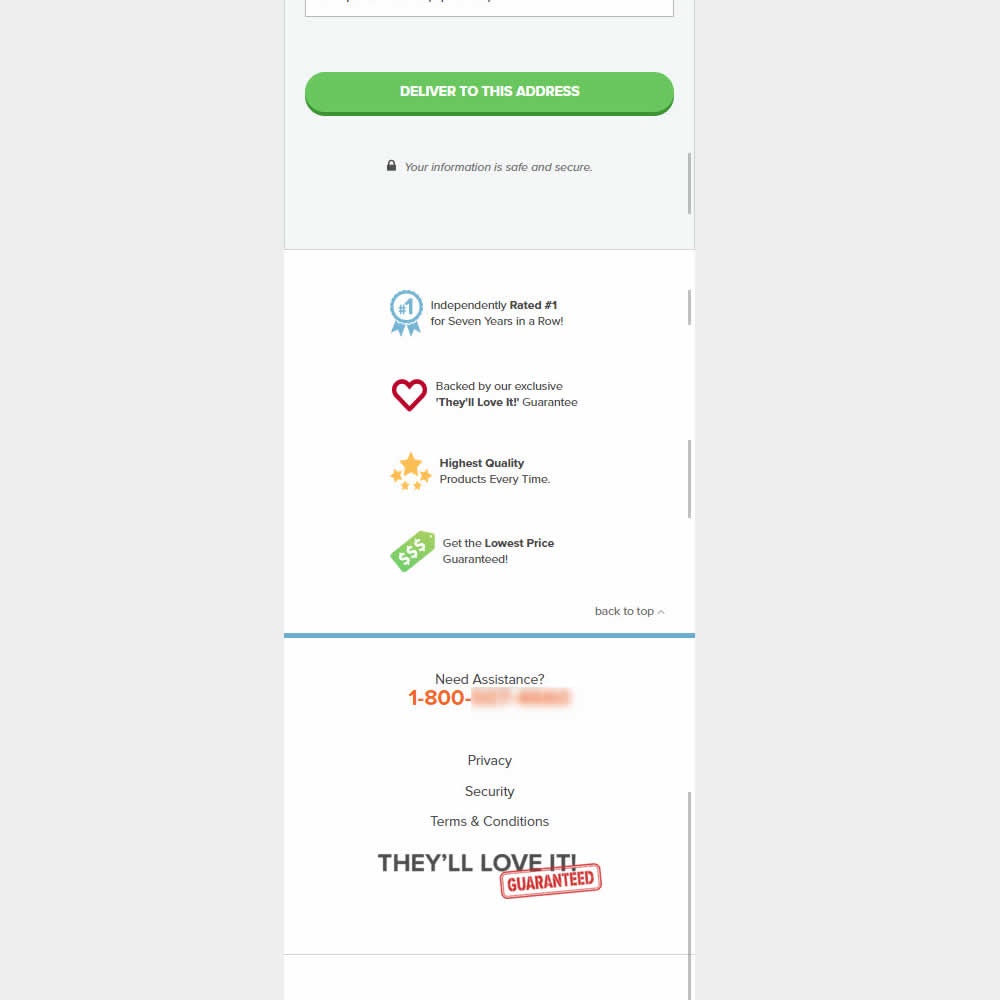Viewport: 1000px width, 1000px height.
Task: Call the 1-800 assistance phone number
Action: click(x=489, y=698)
